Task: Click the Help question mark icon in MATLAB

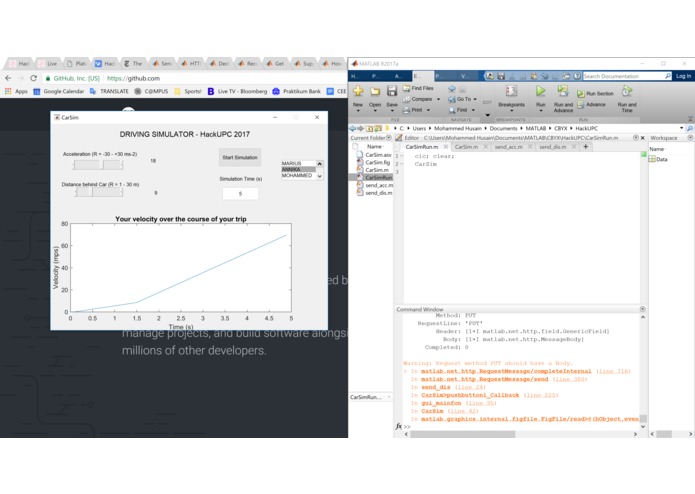Action: coord(577,76)
